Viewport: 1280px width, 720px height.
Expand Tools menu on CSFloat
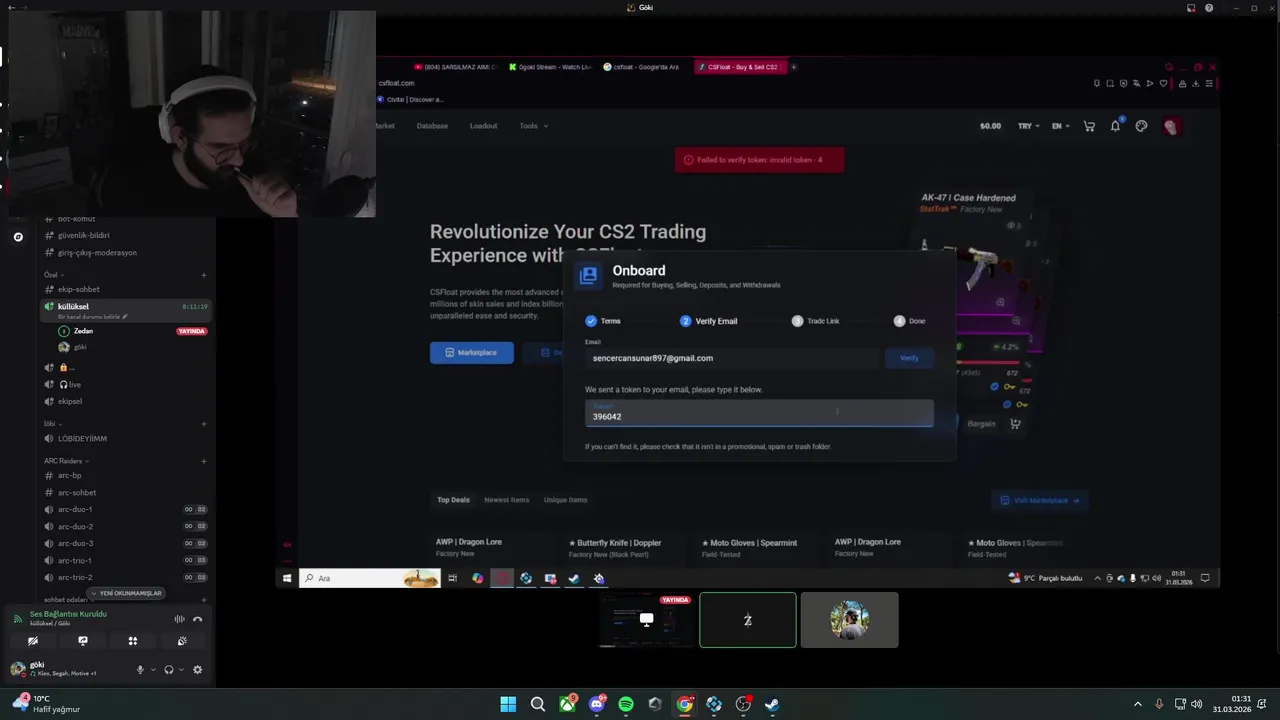(533, 126)
